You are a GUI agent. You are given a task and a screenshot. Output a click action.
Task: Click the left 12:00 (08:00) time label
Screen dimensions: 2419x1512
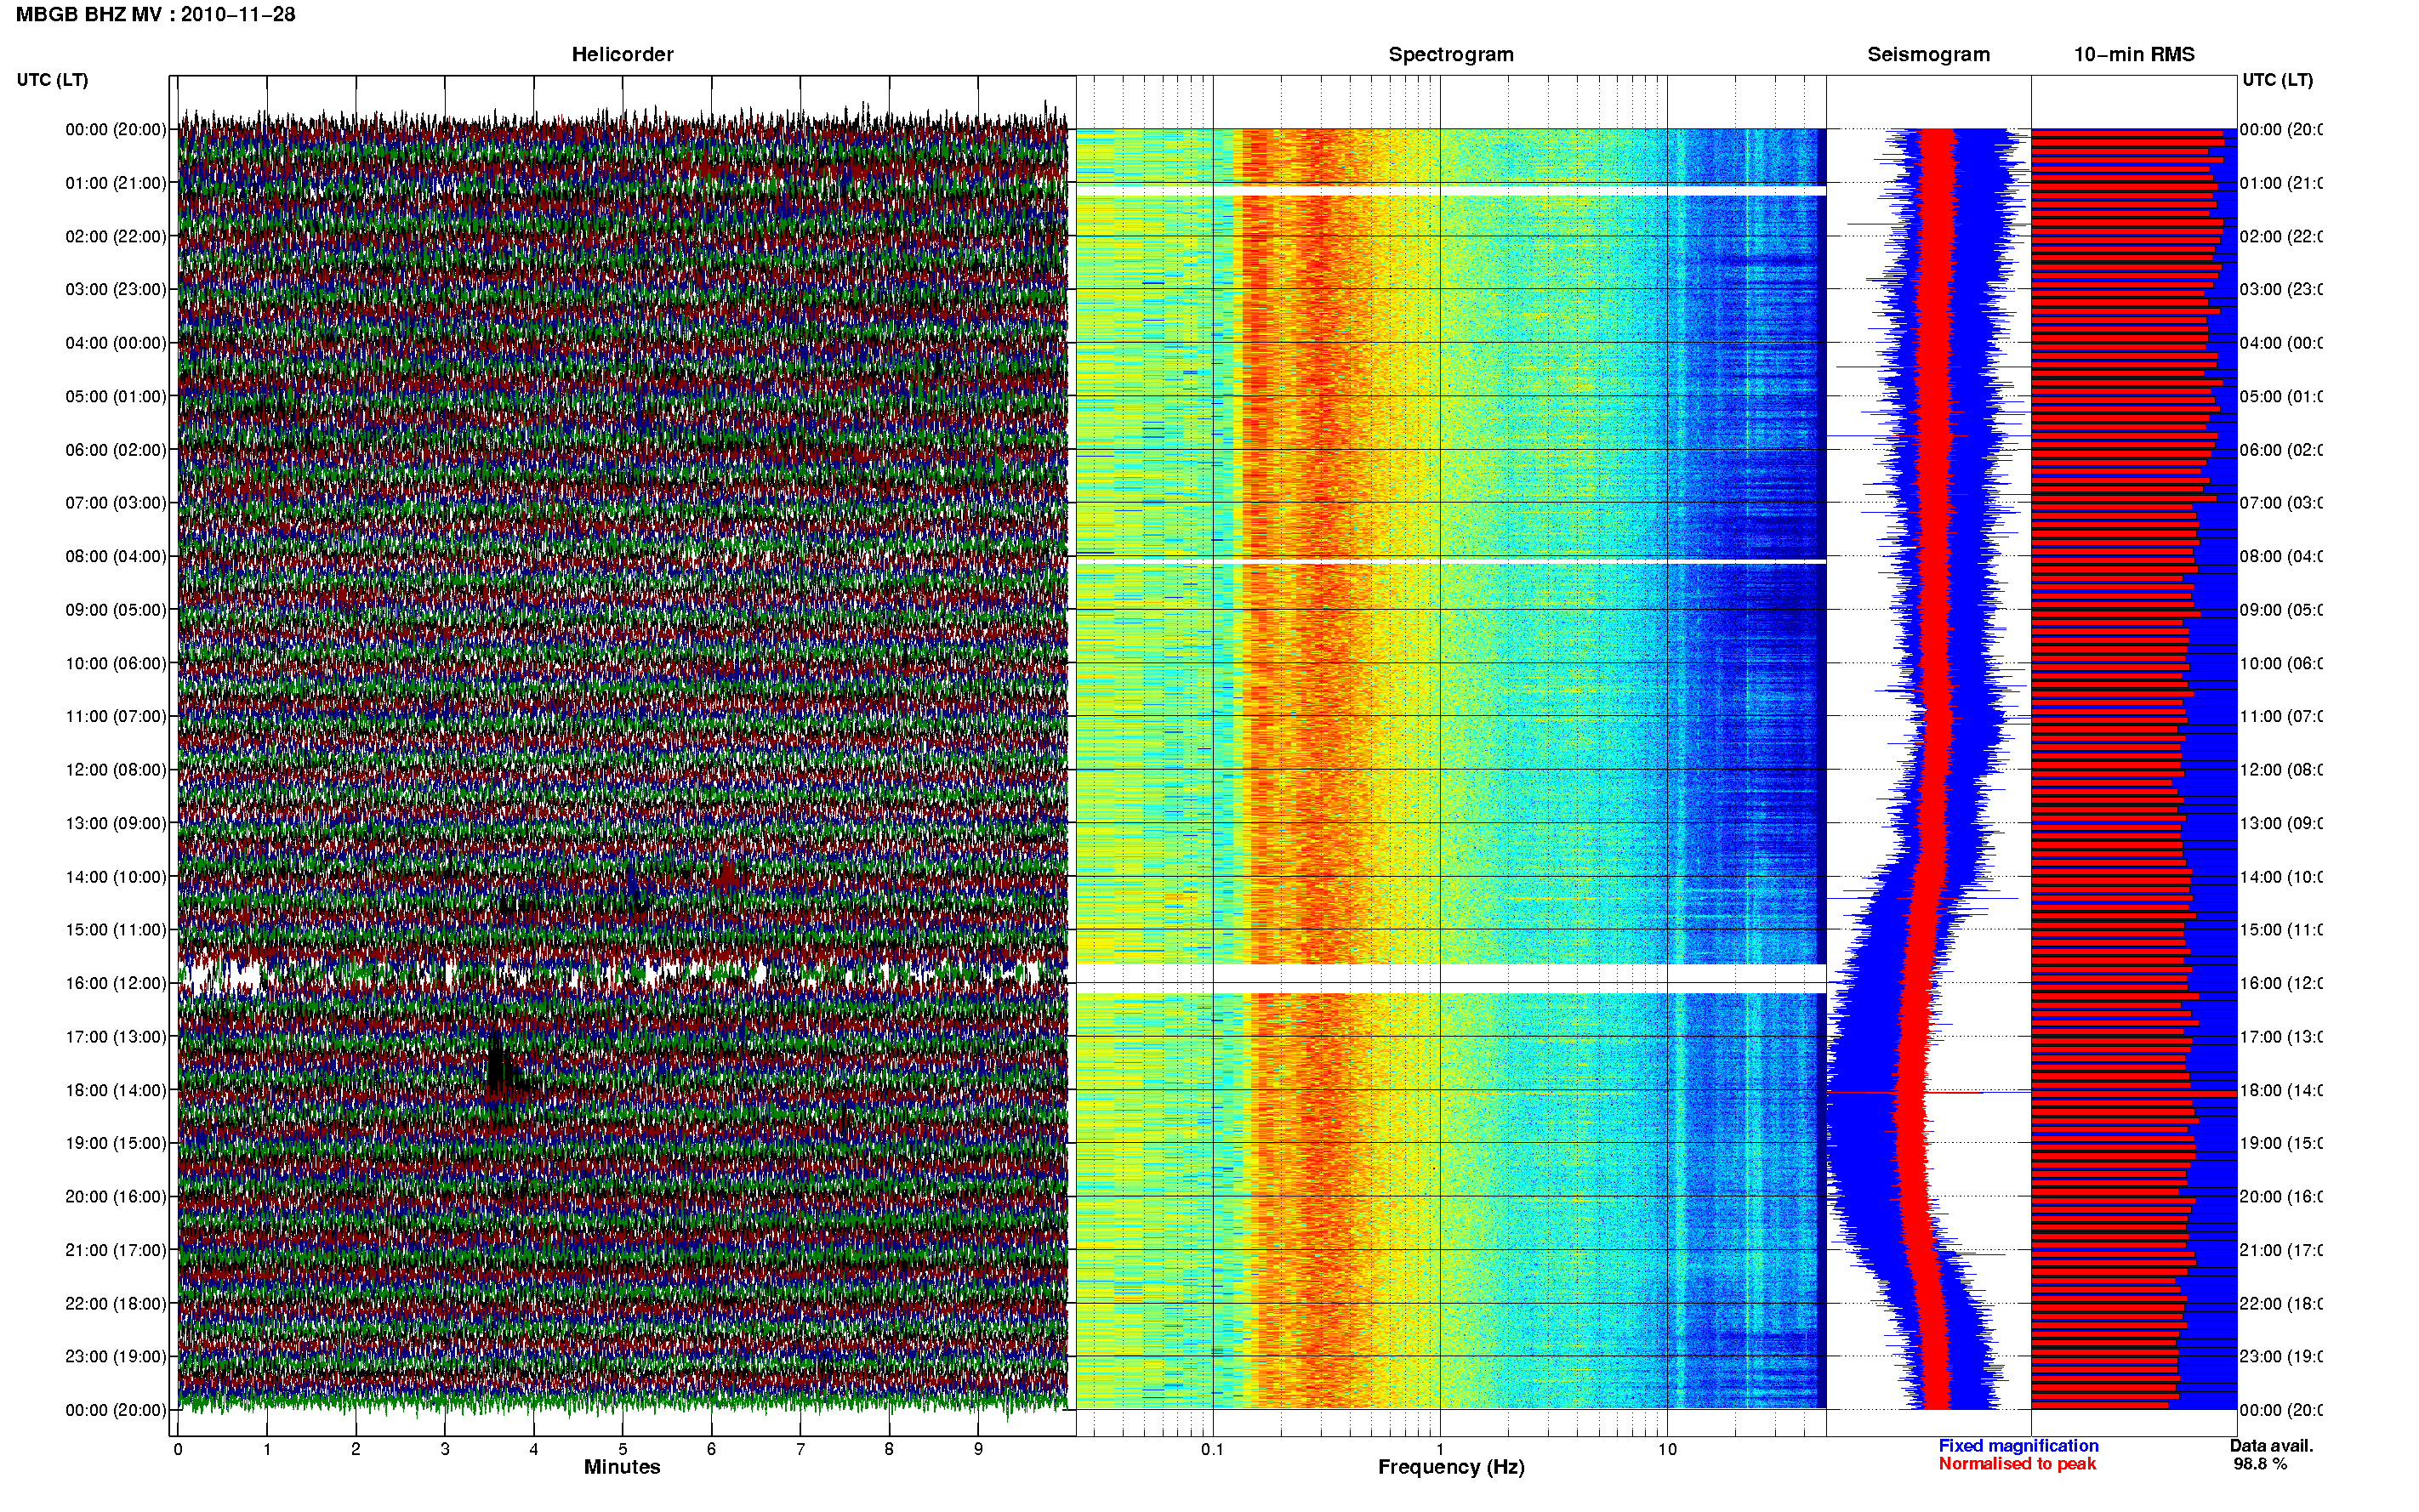pos(116,769)
